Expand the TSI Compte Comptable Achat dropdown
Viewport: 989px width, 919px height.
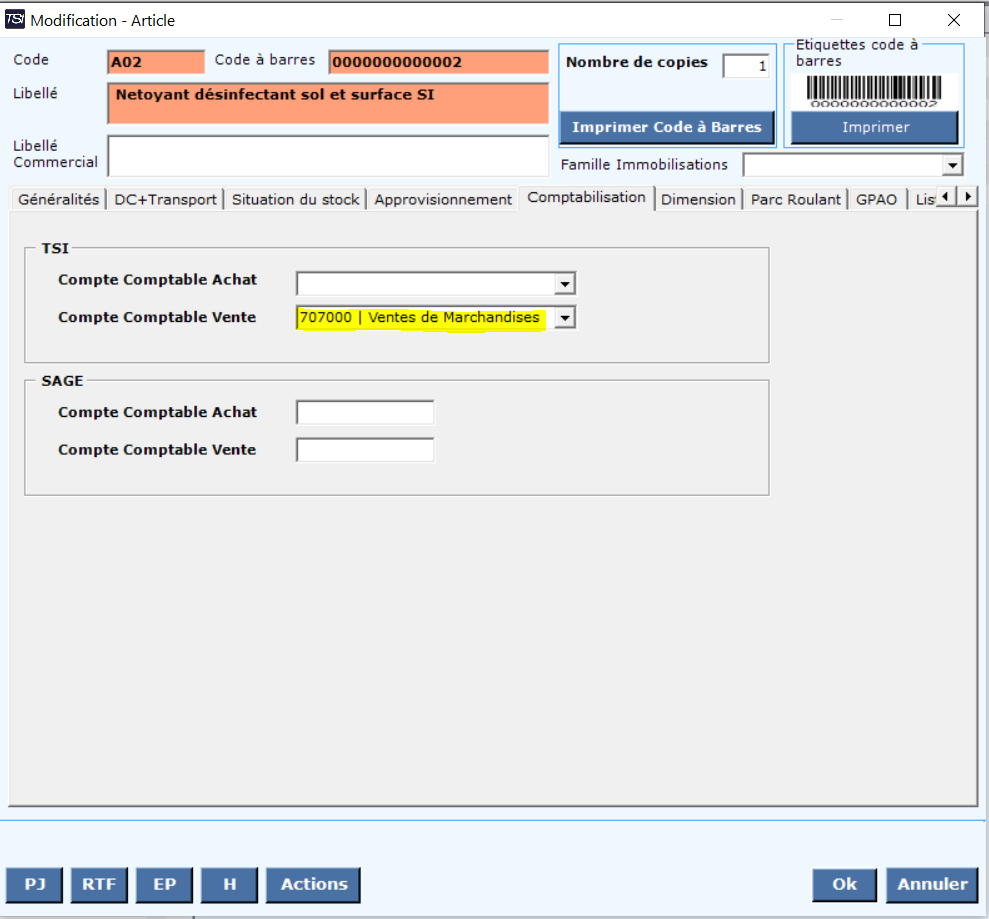(565, 284)
